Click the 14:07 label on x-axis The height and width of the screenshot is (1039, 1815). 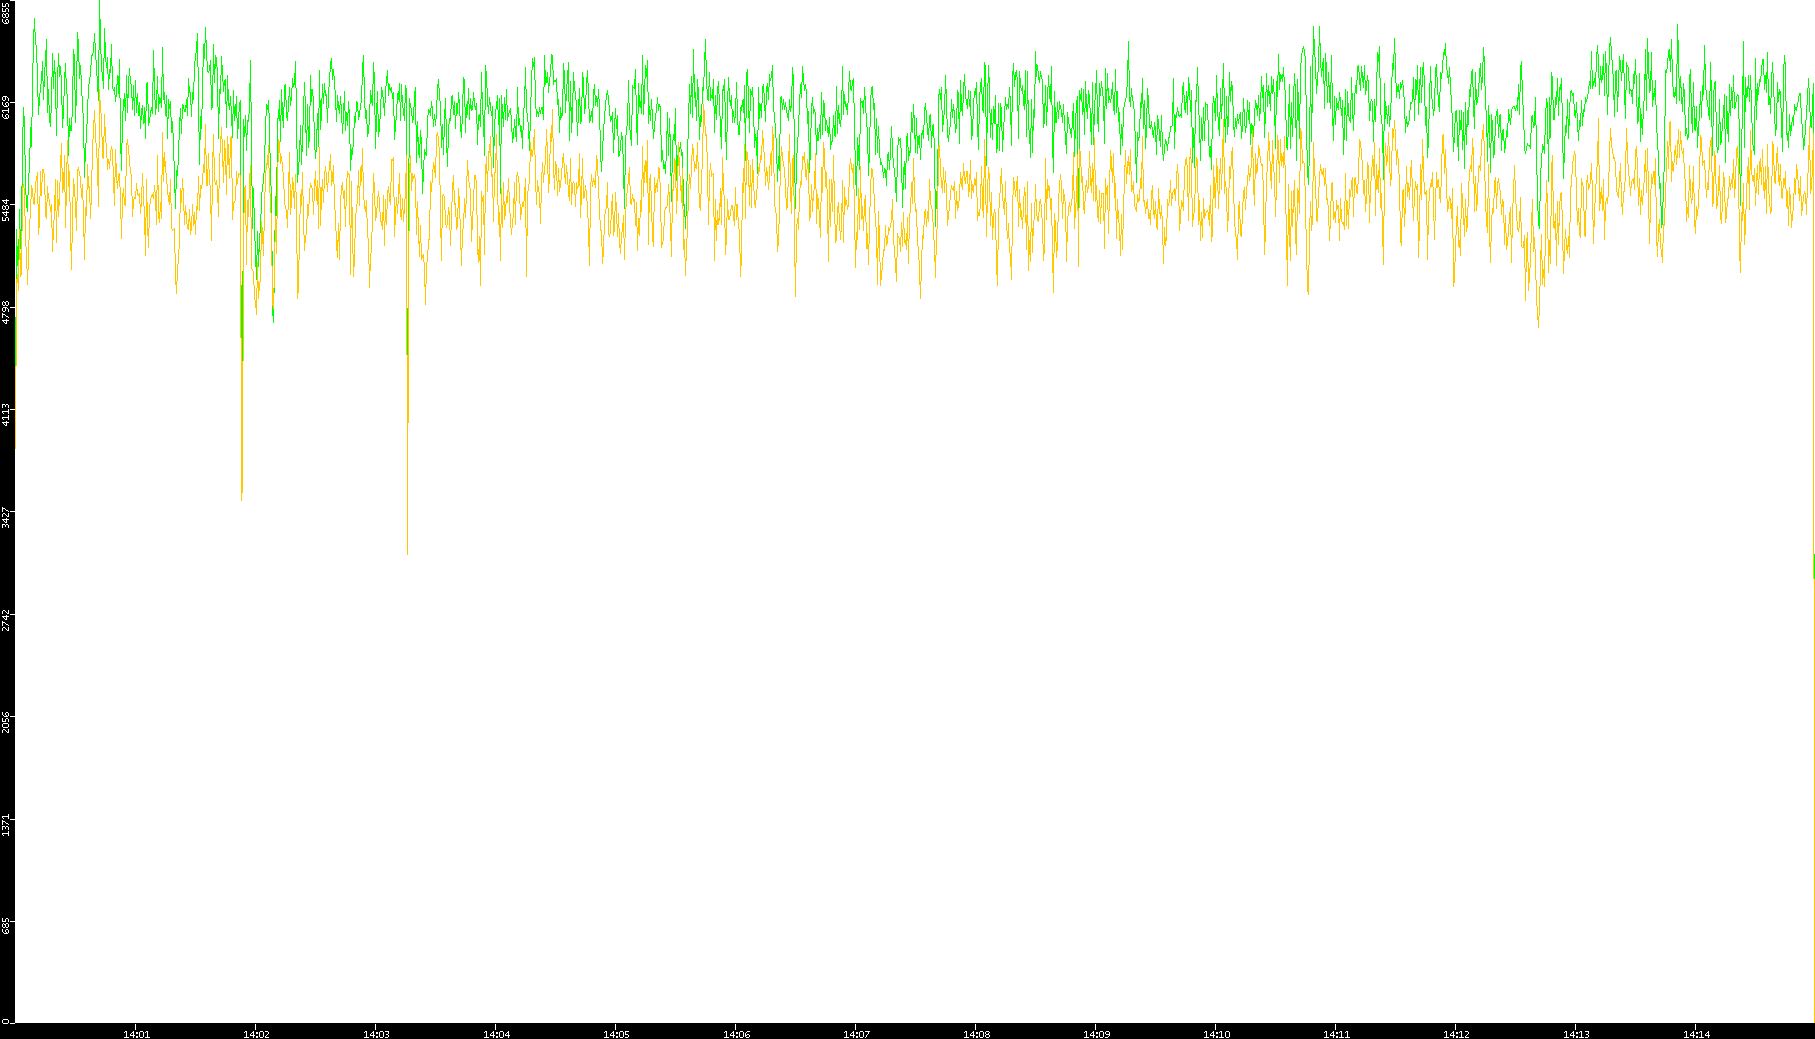pyautogui.click(x=856, y=1034)
